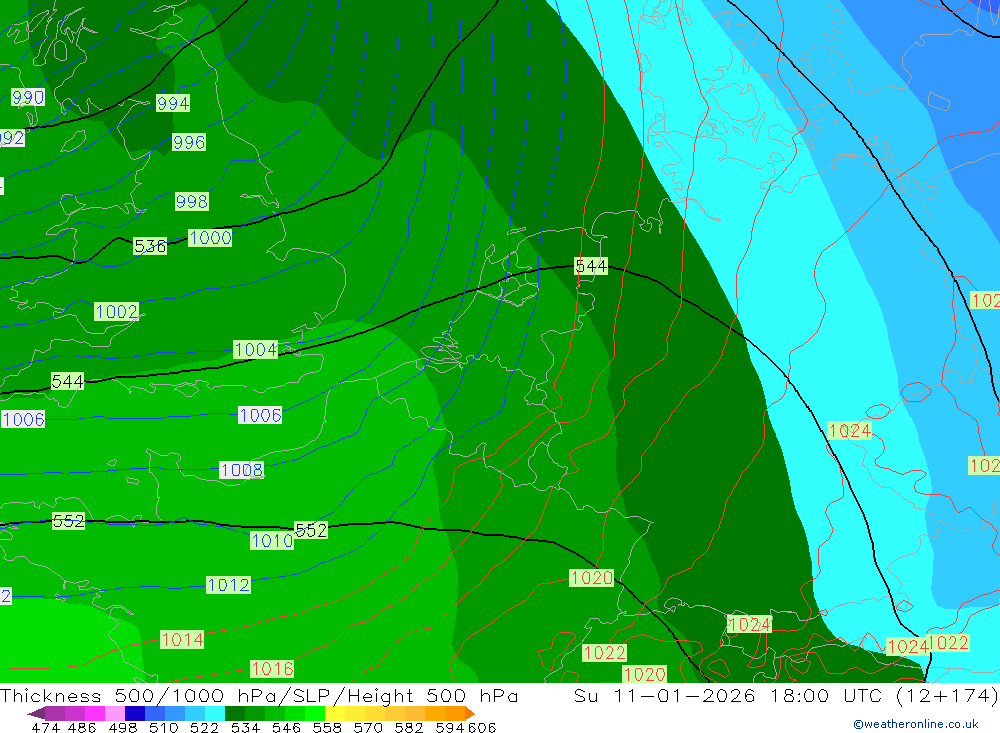Click the 998 isobar label
The image size is (1000, 733).
[192, 202]
